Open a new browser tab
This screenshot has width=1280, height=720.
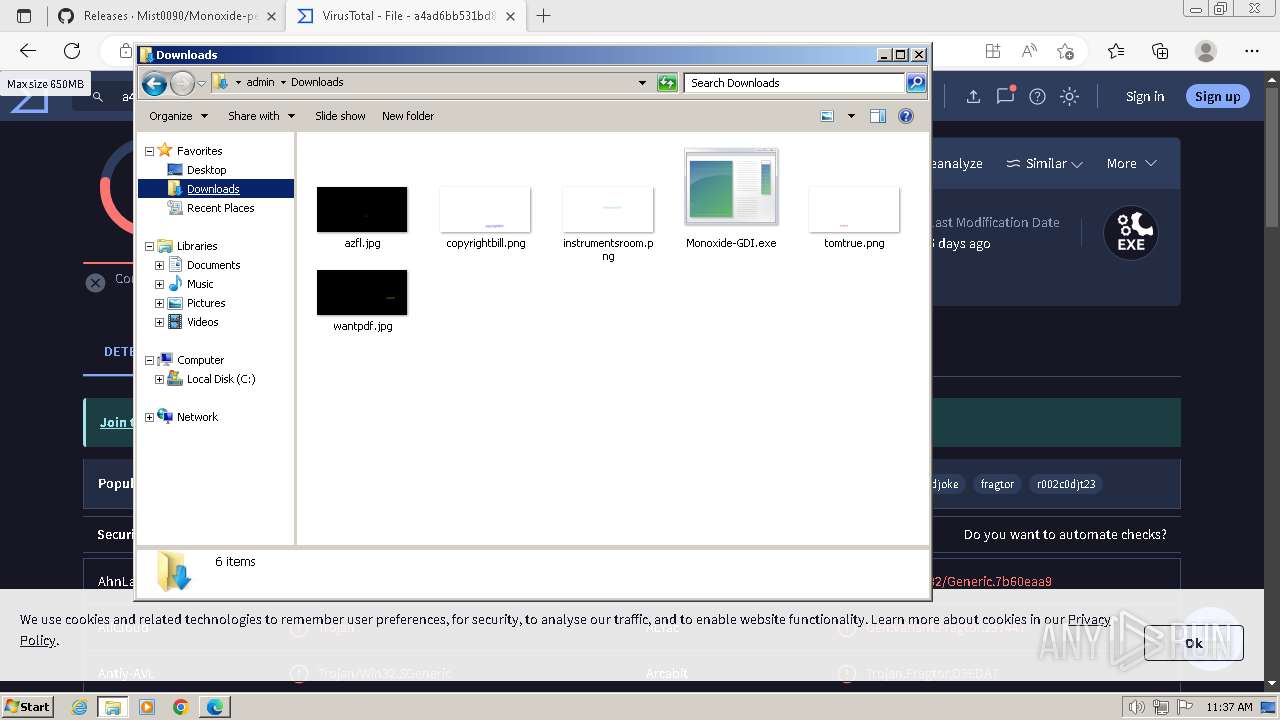[544, 16]
